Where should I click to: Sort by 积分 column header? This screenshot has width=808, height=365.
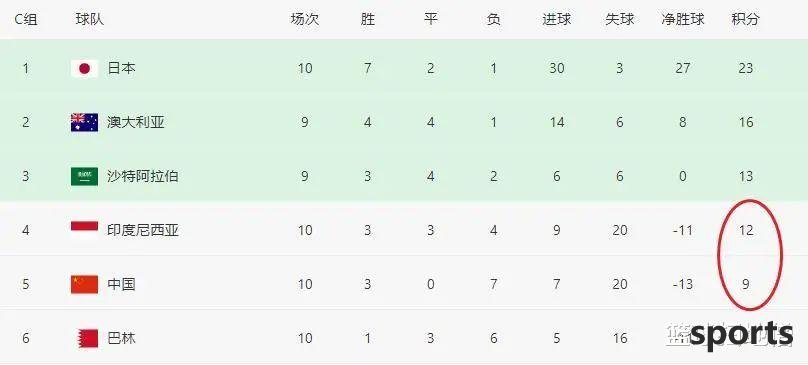click(x=745, y=20)
